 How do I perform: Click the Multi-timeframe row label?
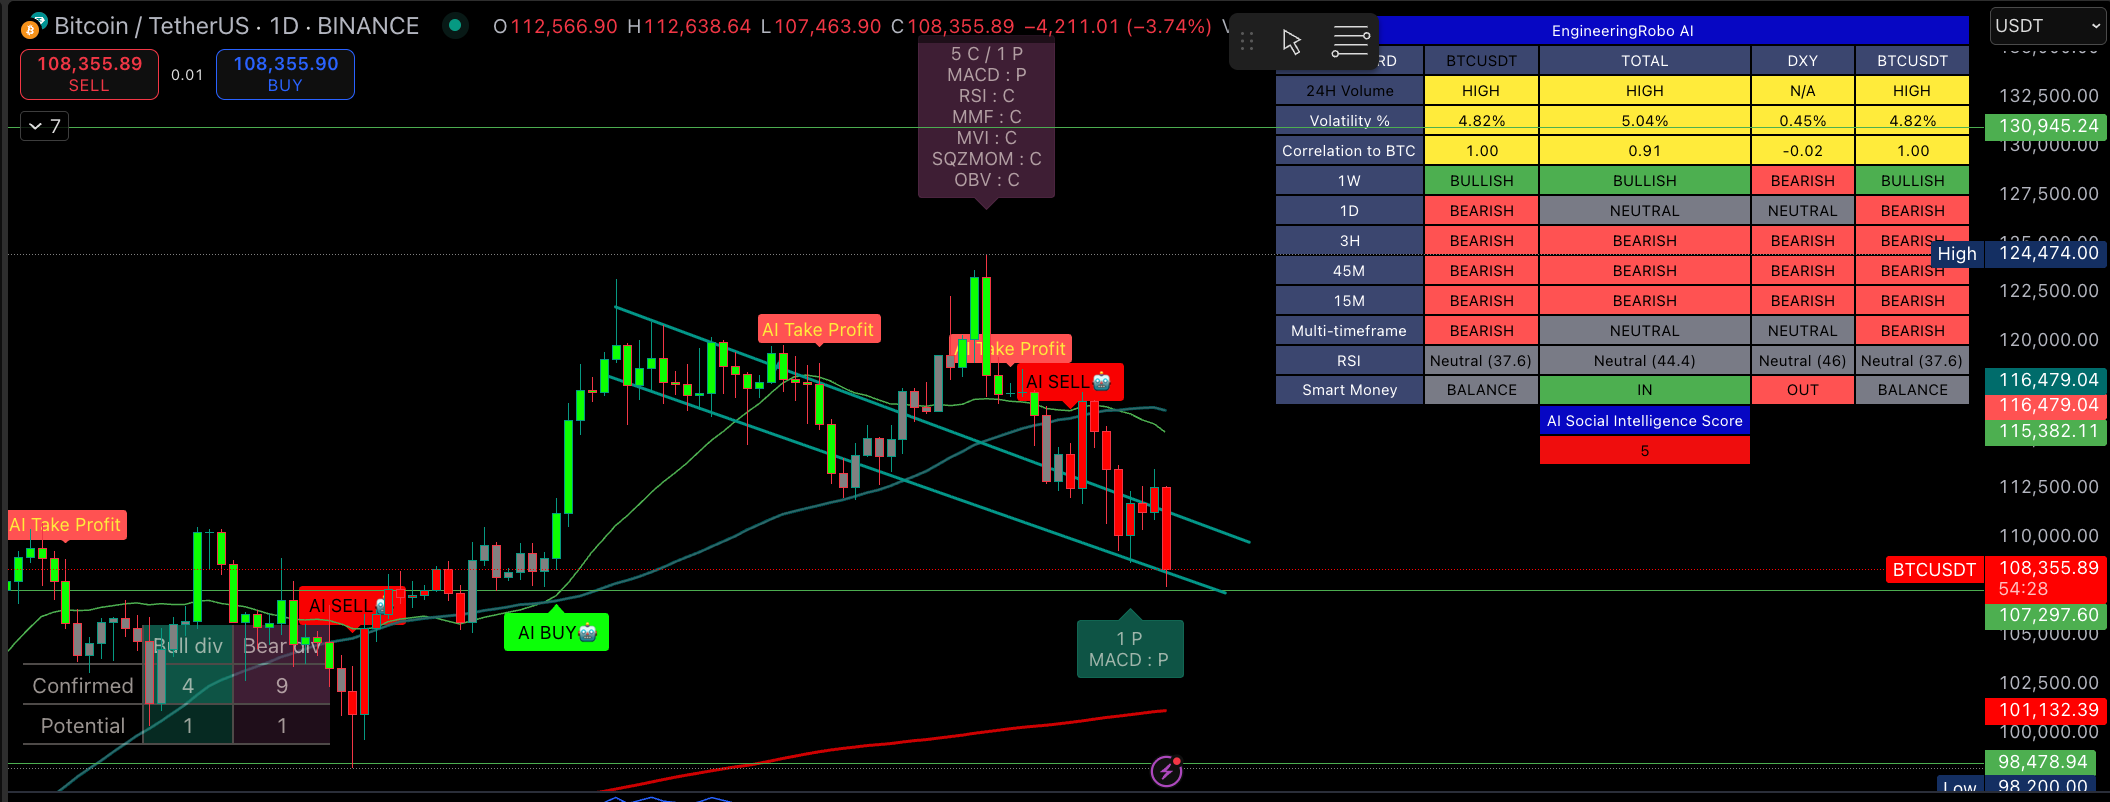(x=1350, y=331)
